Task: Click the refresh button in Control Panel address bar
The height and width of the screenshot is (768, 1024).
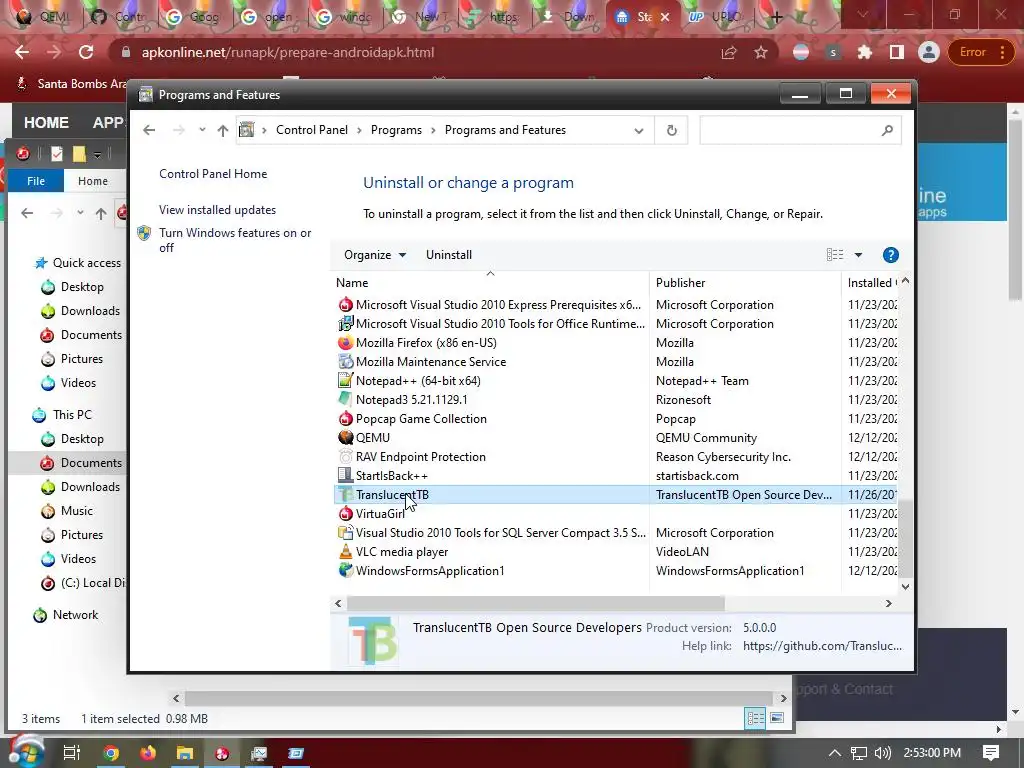Action: coord(671,131)
